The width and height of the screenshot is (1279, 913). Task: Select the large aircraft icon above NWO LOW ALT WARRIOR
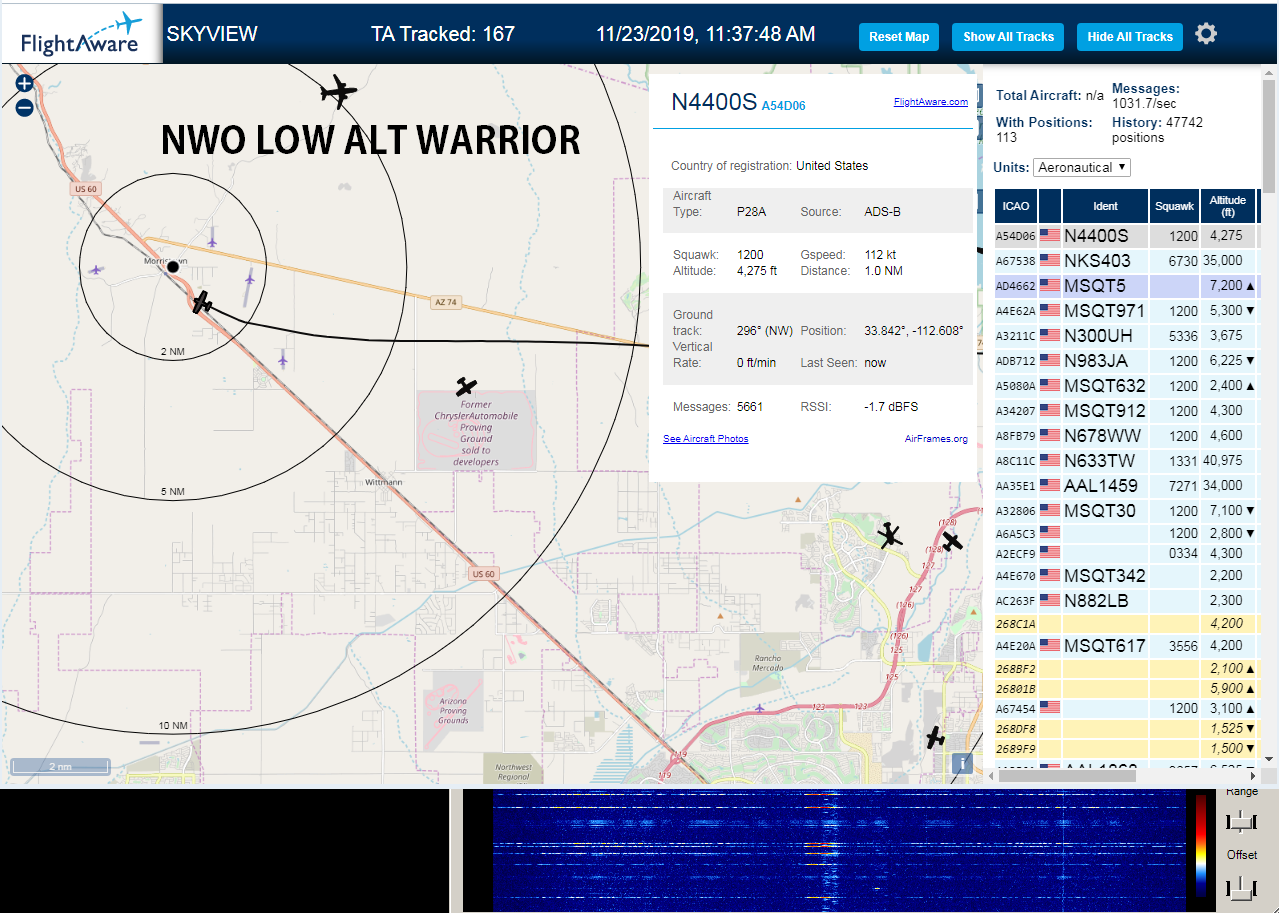[339, 92]
